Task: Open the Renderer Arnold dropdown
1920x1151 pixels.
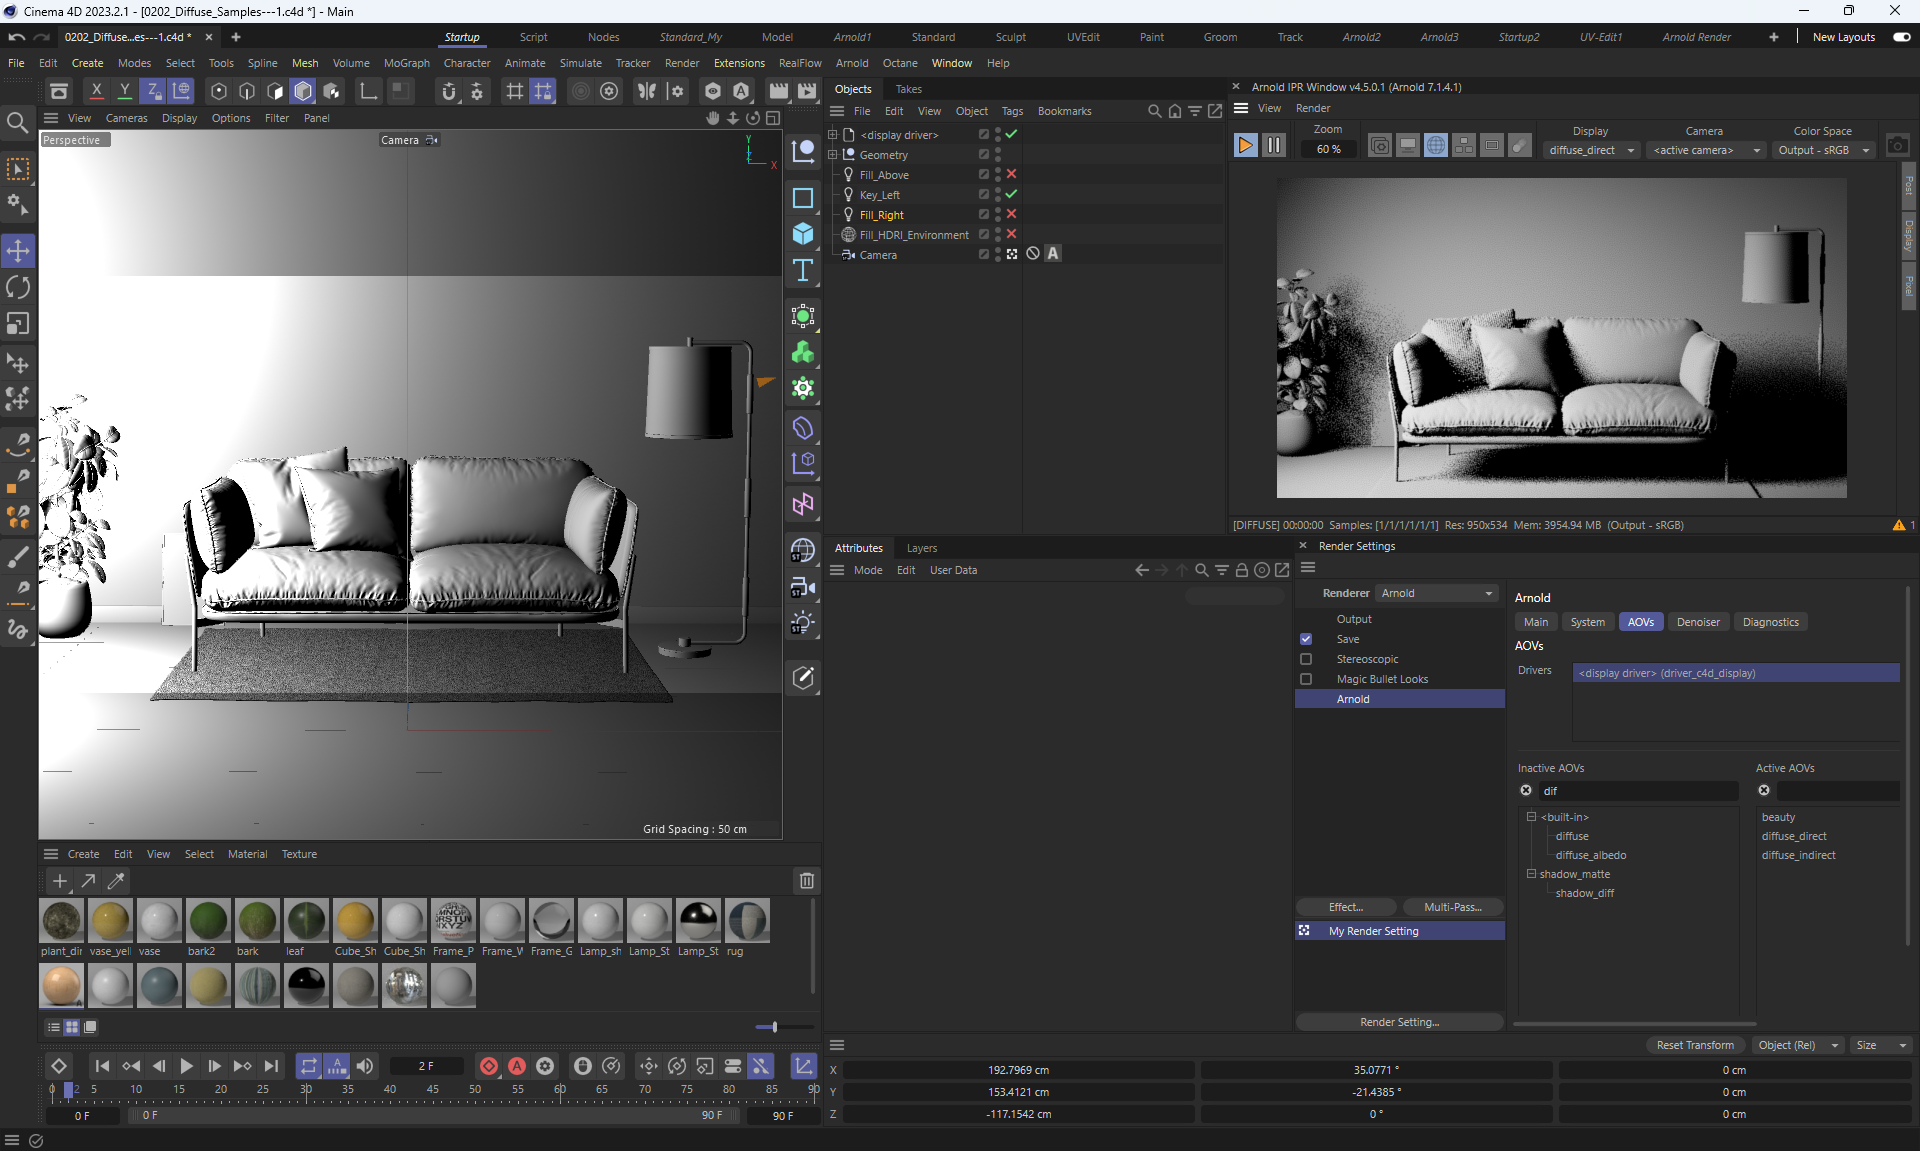Action: click(1437, 593)
